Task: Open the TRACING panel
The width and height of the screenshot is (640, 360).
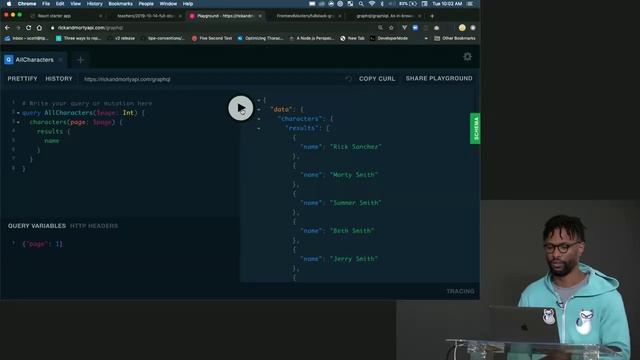Action: (460, 291)
